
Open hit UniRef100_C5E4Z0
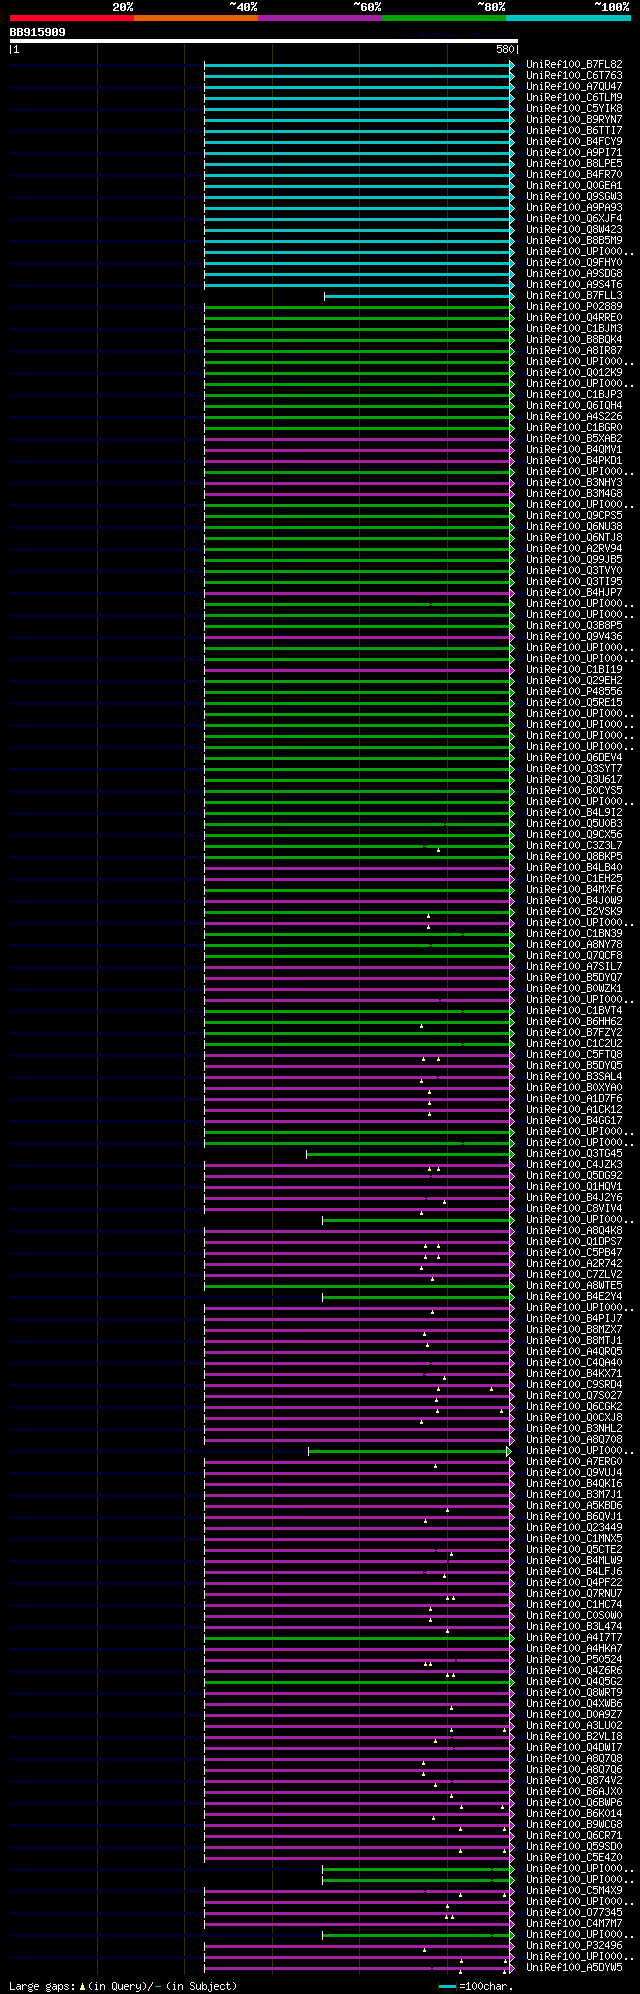(x=574, y=1857)
